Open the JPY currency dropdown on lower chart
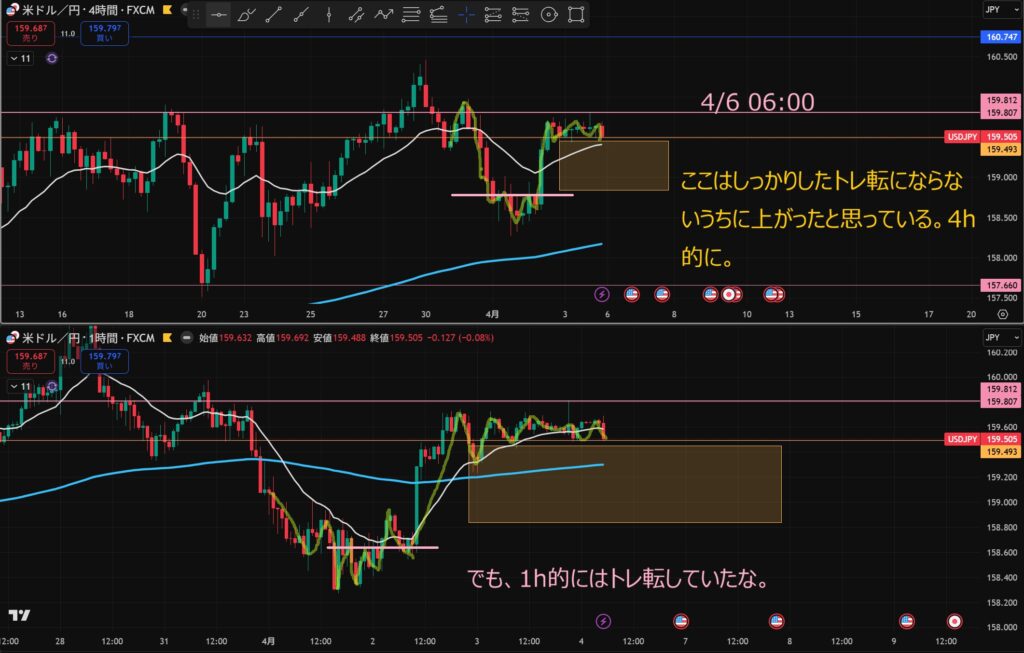1024x653 pixels. (1001, 339)
